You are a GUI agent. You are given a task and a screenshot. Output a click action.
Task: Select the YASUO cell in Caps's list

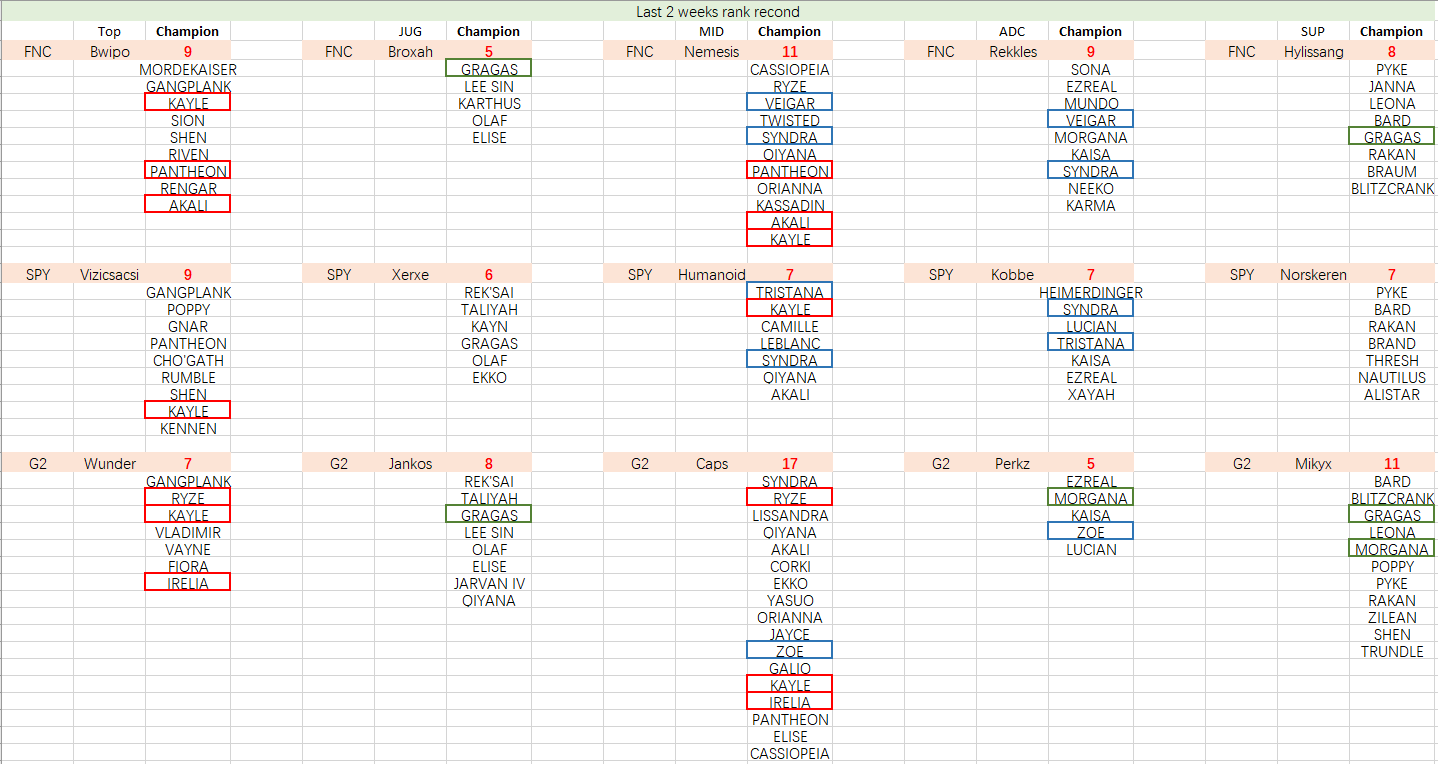[790, 601]
